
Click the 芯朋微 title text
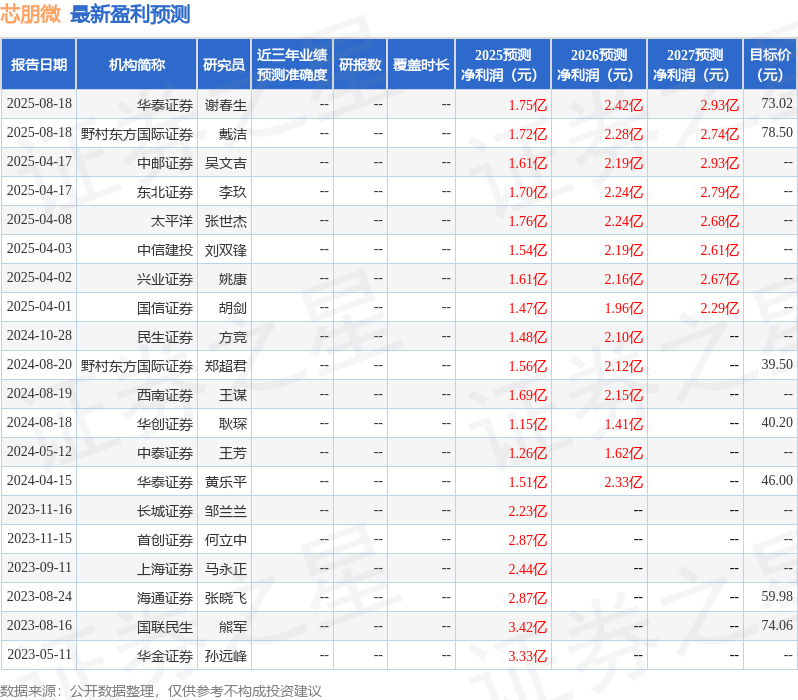click(x=31, y=14)
